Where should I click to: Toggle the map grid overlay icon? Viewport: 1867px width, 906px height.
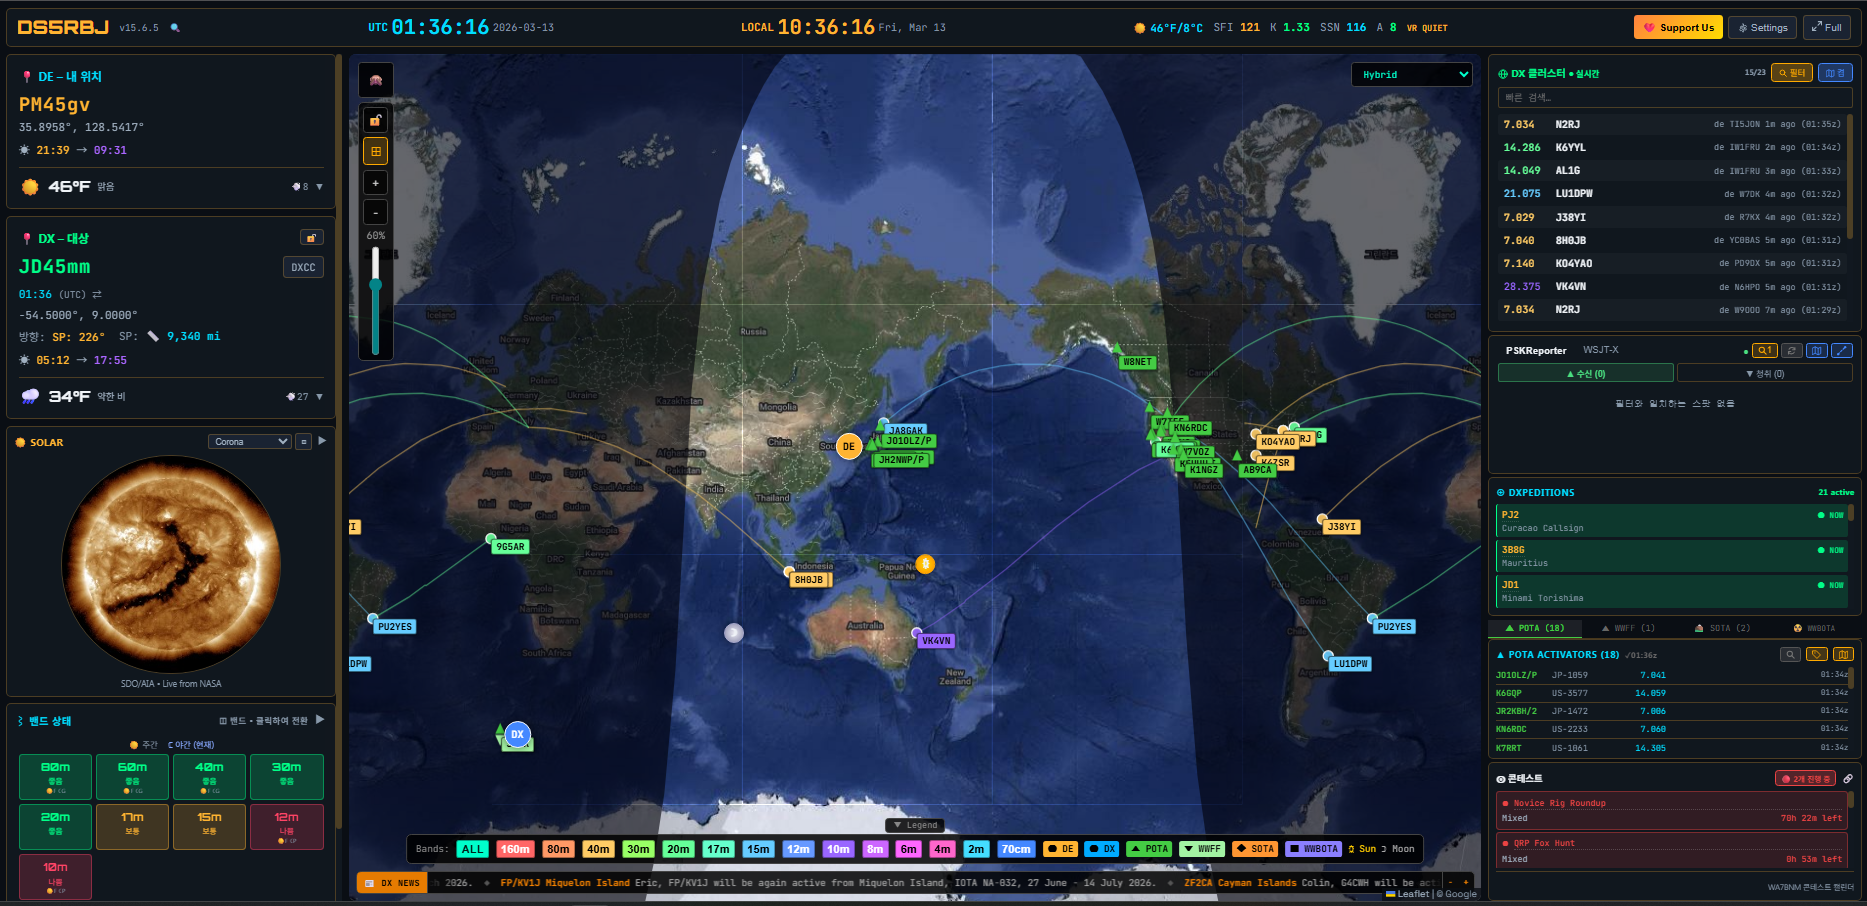pos(376,152)
